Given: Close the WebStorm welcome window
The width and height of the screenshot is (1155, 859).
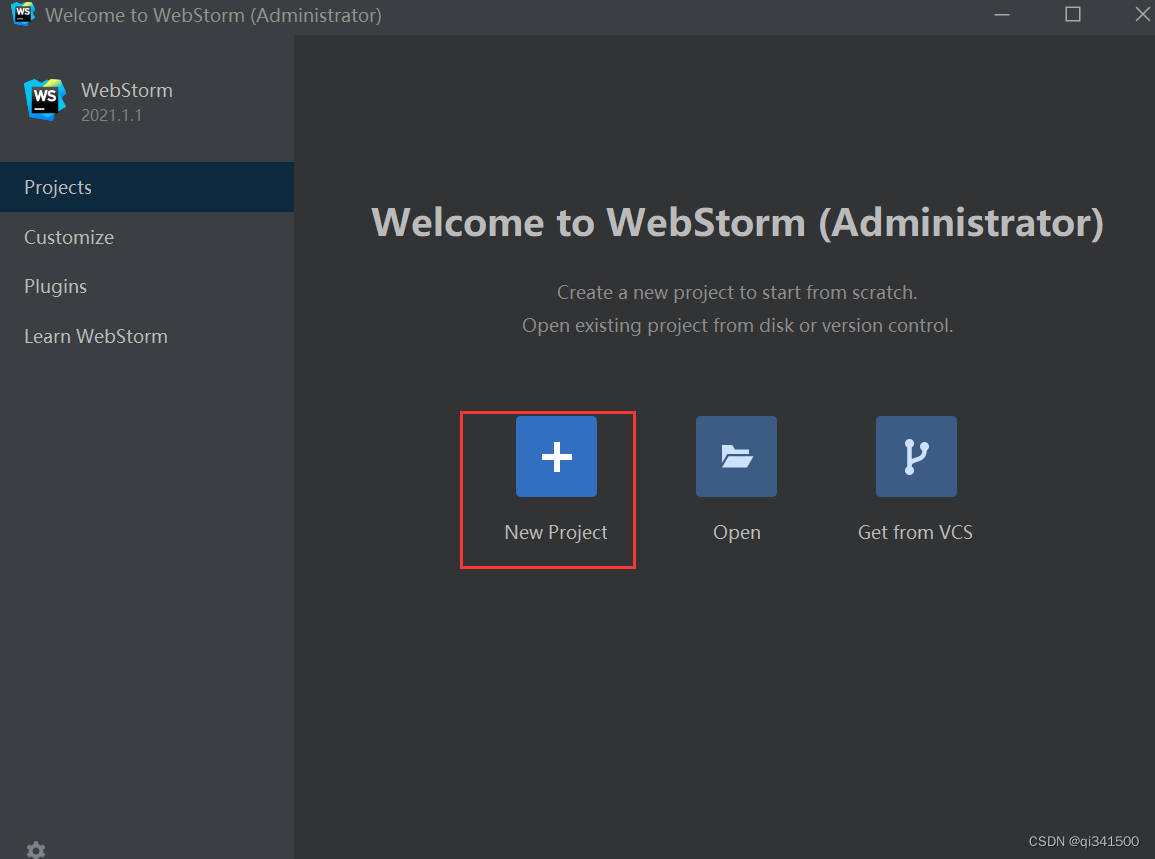Looking at the screenshot, I should click(x=1142, y=15).
